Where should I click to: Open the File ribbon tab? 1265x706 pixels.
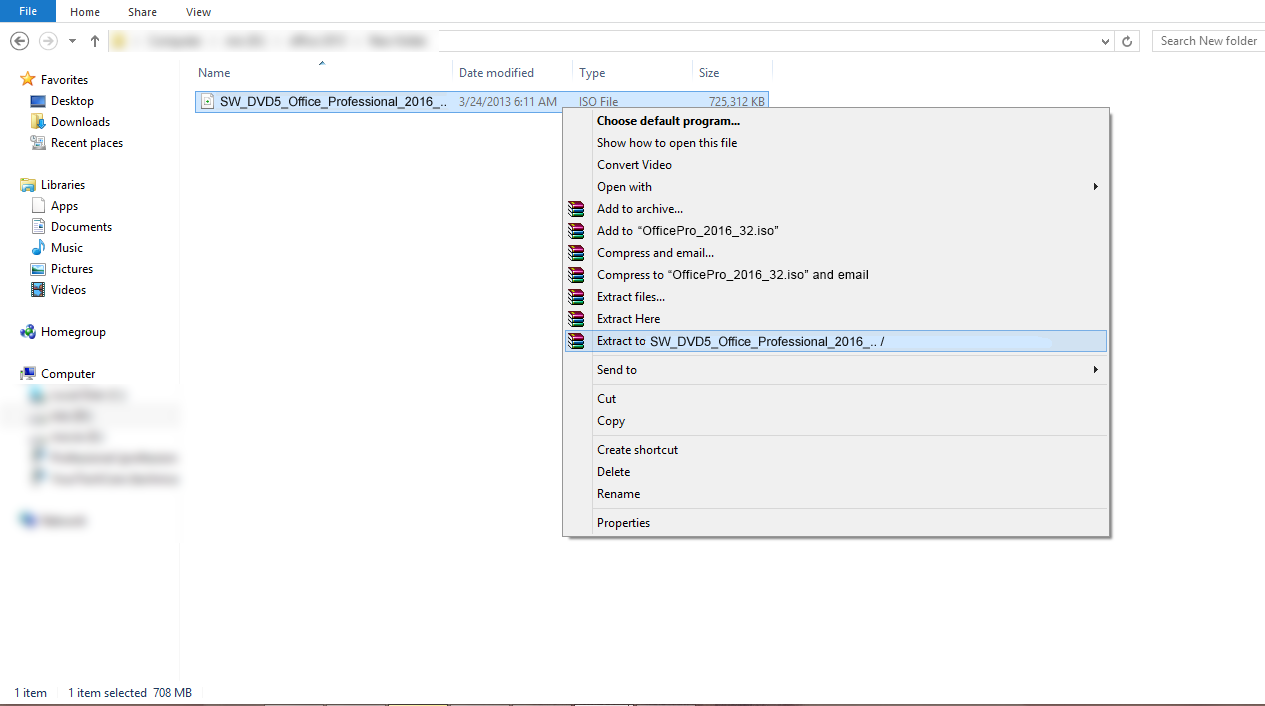(x=28, y=12)
